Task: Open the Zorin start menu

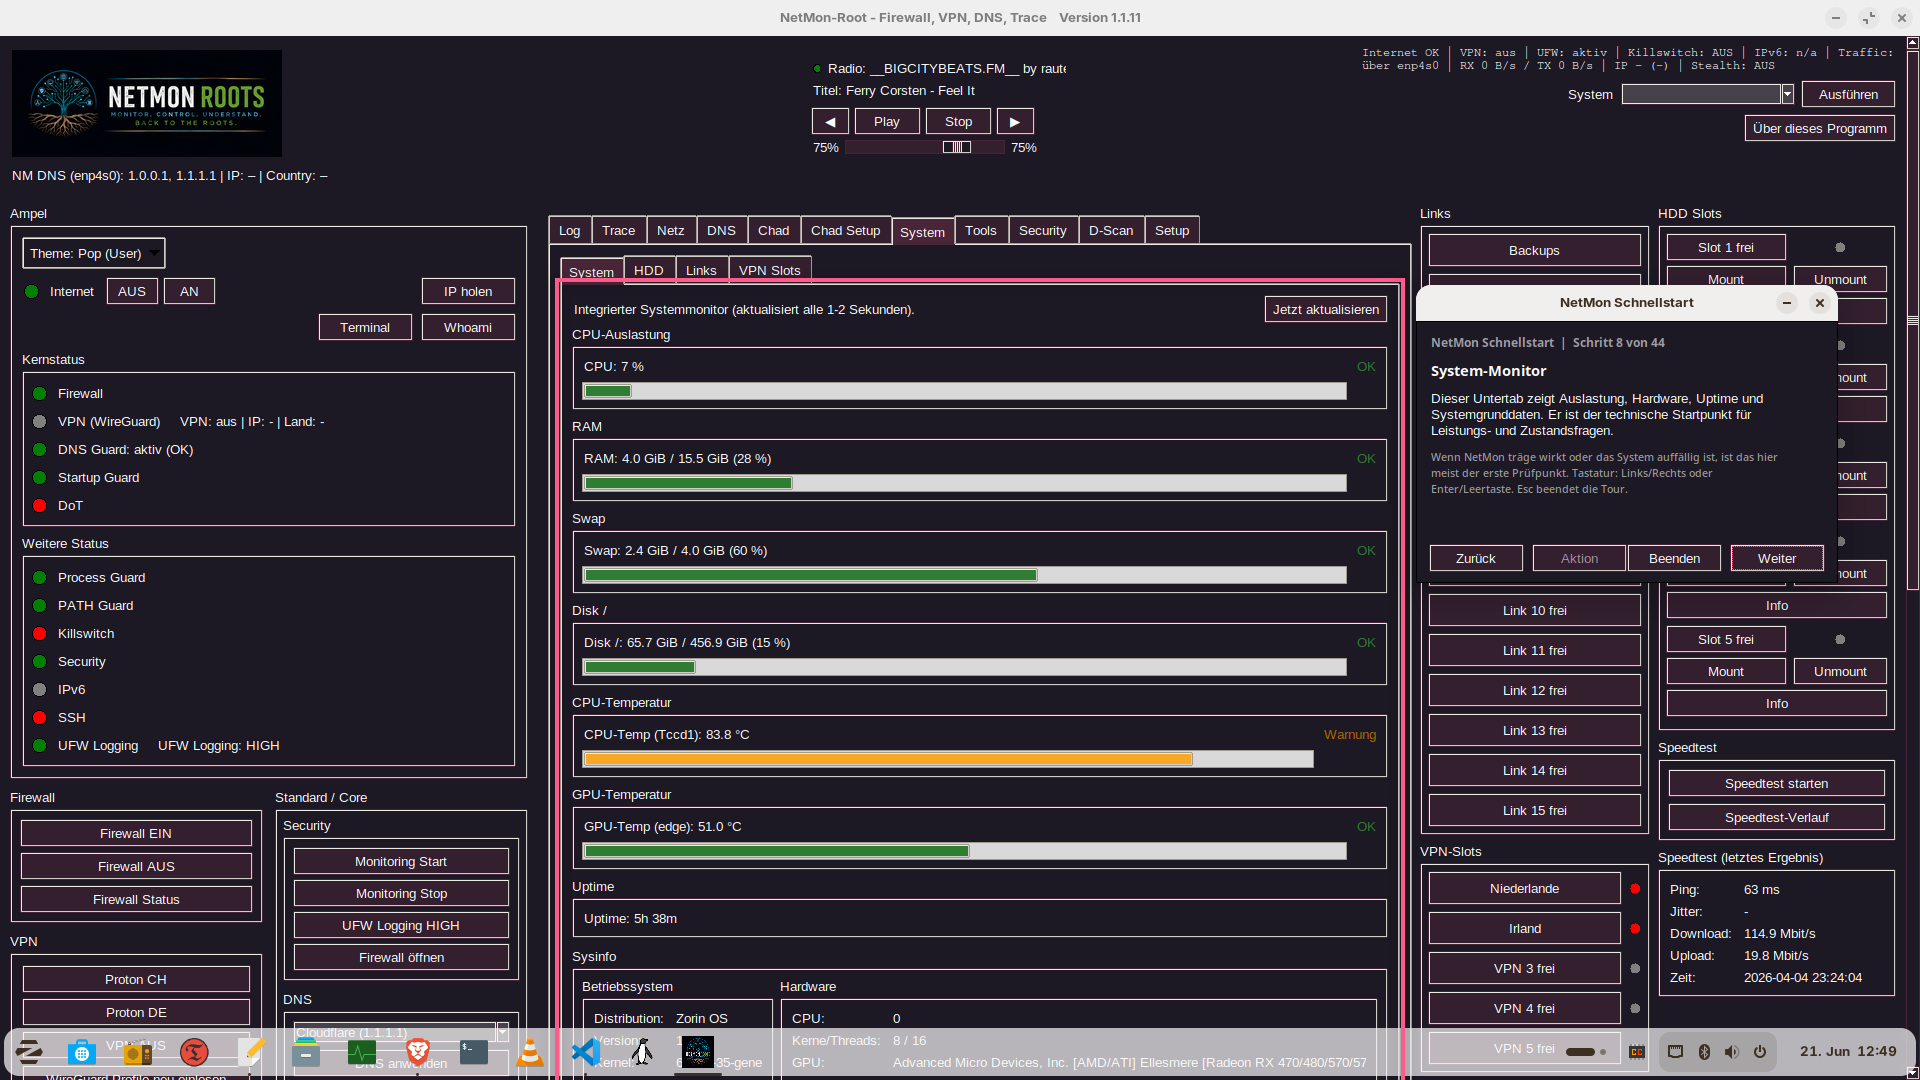Action: point(29,1051)
